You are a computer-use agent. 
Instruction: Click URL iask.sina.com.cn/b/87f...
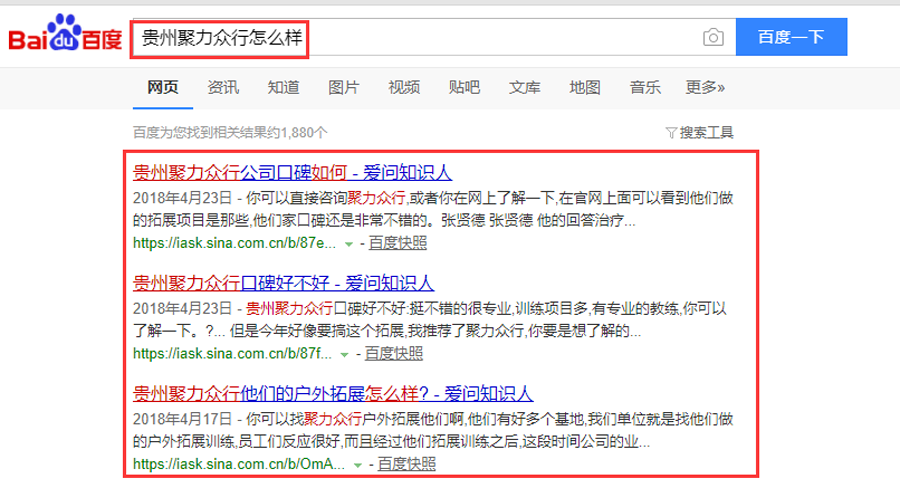pyautogui.click(x=232, y=354)
